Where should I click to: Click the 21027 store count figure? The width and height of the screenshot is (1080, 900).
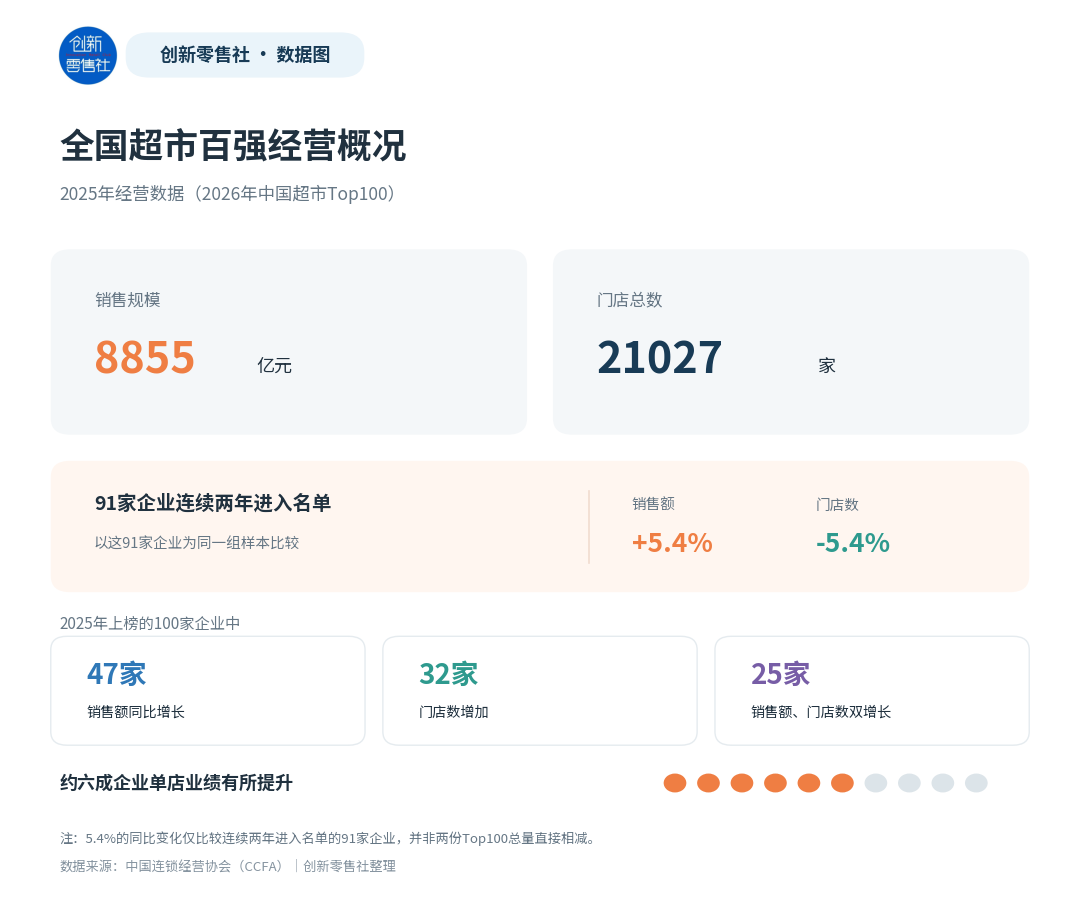click(x=659, y=357)
